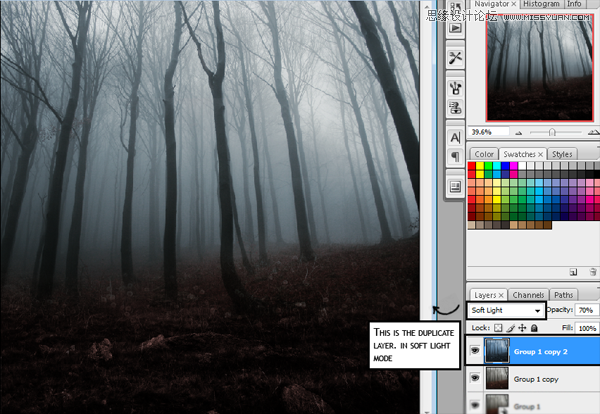Open the Brushes panel icon
The height and width of the screenshot is (414, 600).
click(455, 88)
